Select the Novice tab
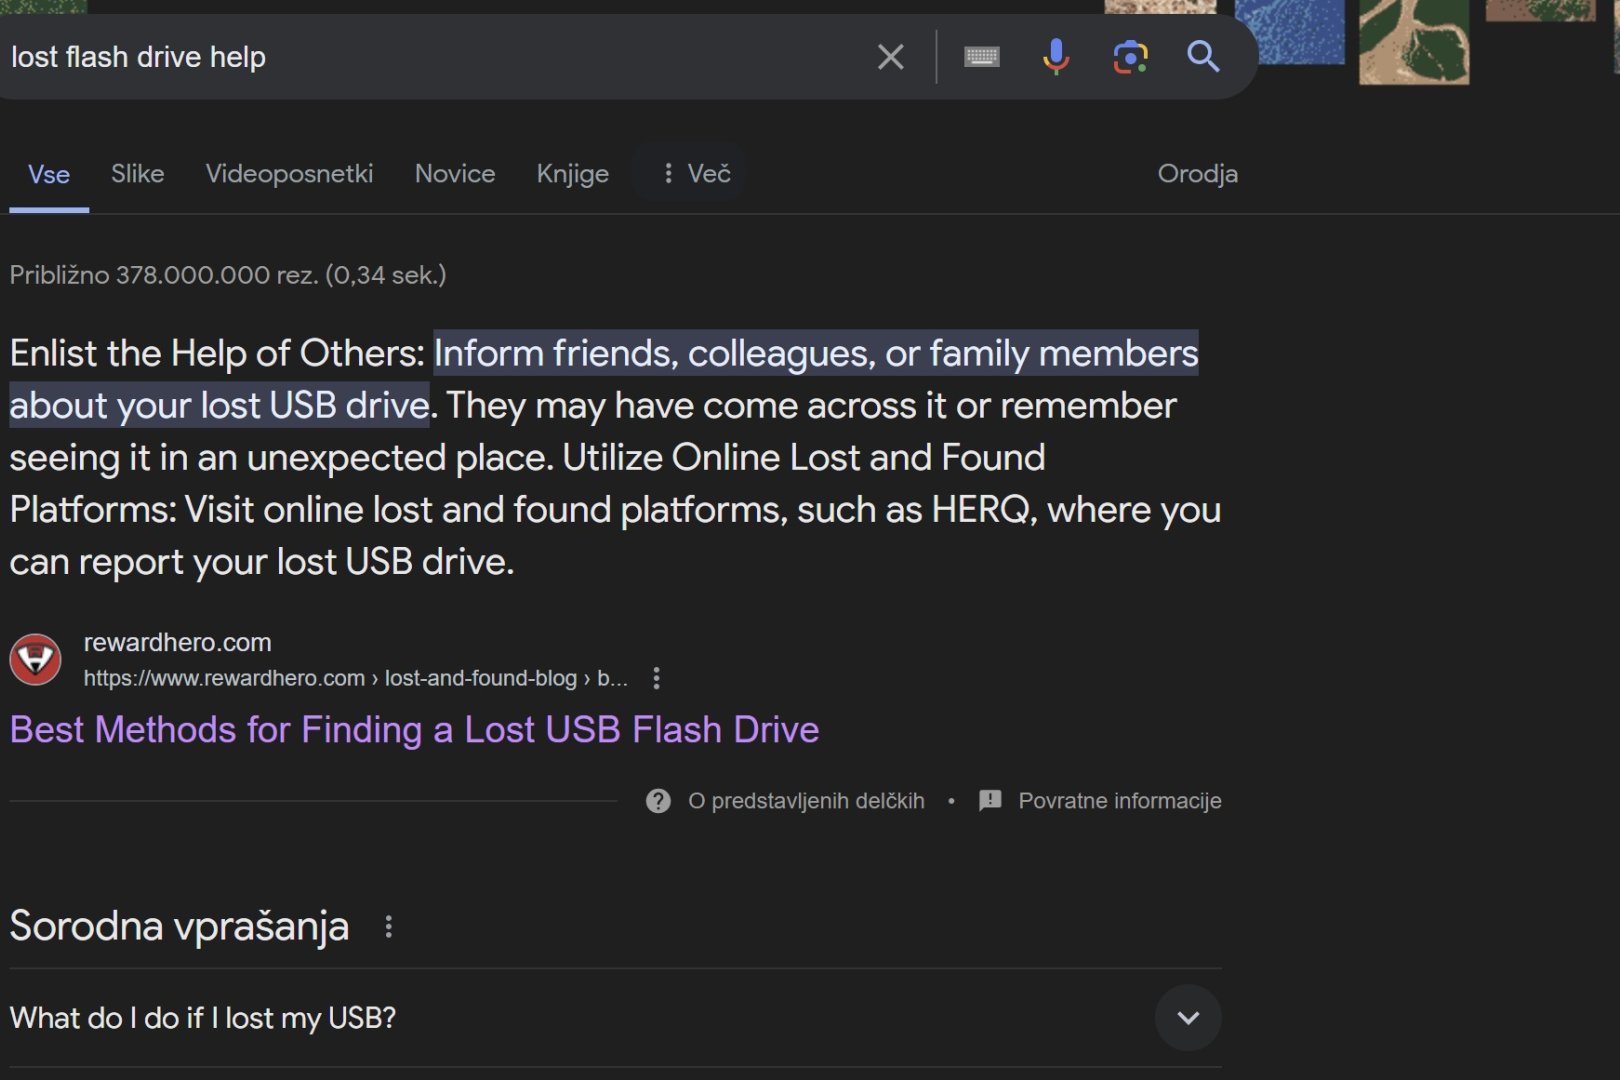The height and width of the screenshot is (1080, 1620). [x=455, y=174]
